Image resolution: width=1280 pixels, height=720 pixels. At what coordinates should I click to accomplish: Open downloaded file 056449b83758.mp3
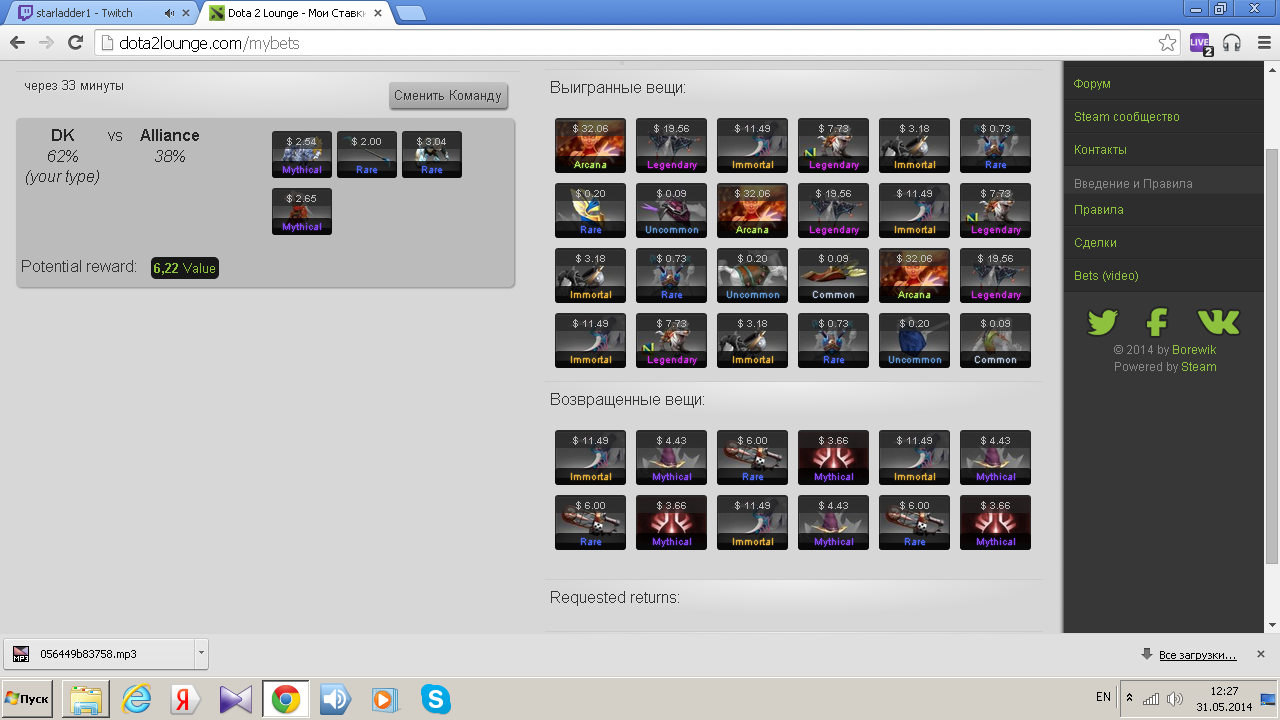tap(100, 654)
